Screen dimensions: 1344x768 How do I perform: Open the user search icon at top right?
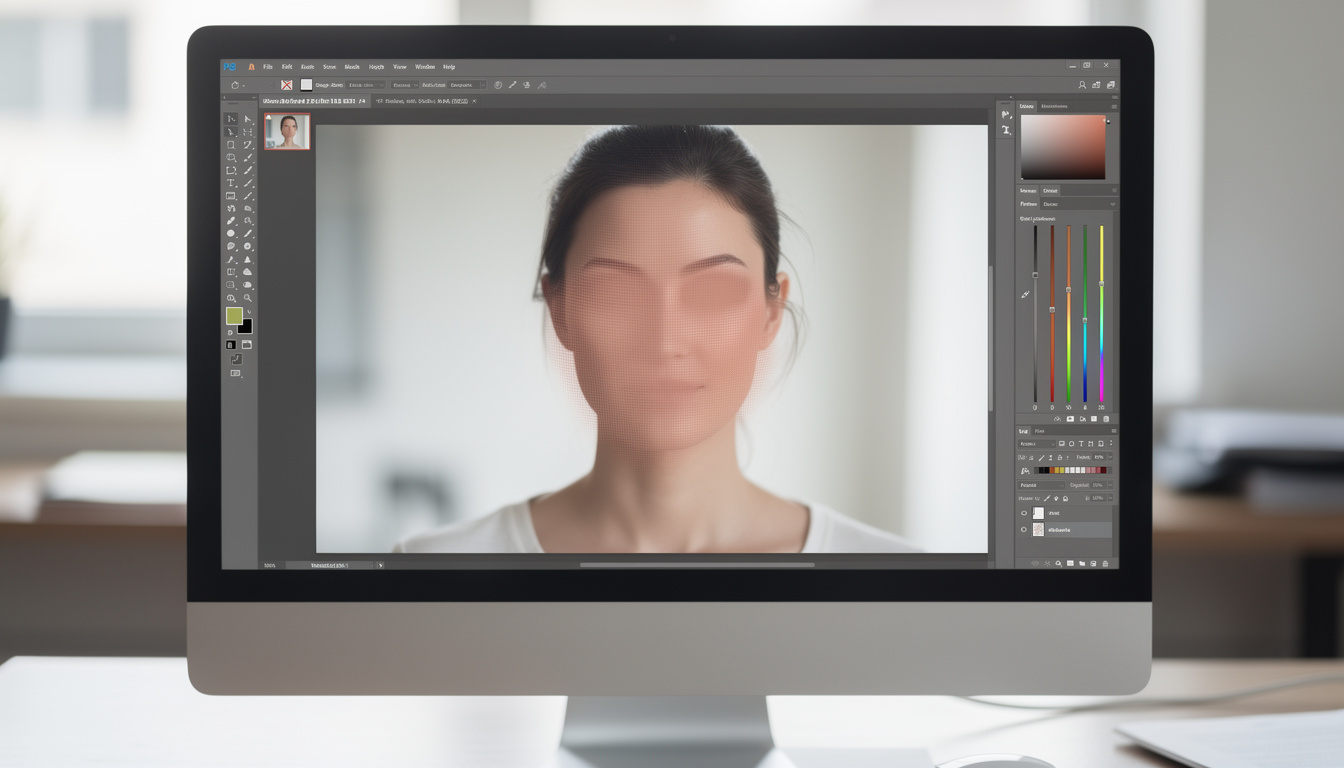pyautogui.click(x=1082, y=85)
